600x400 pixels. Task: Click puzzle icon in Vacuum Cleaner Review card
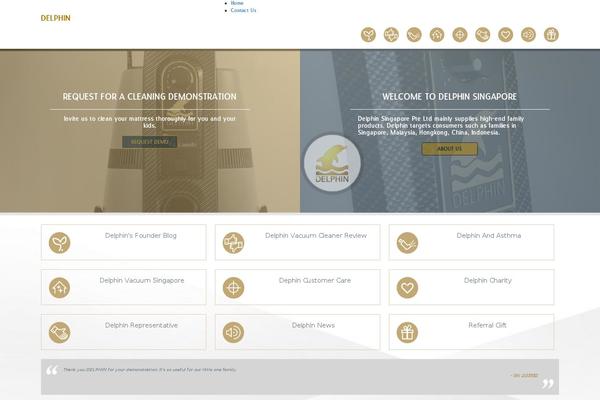point(233,243)
